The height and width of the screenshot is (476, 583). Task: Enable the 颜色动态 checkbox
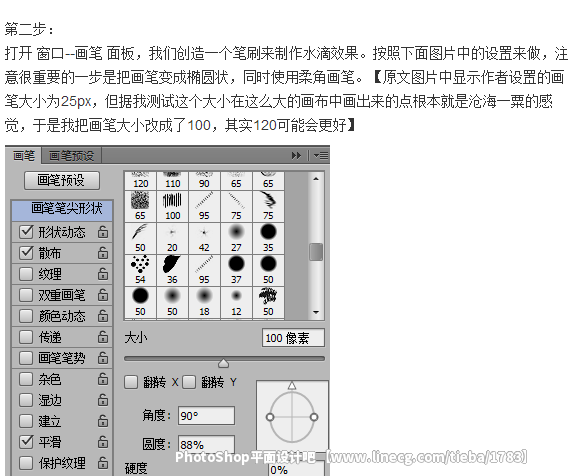26,316
